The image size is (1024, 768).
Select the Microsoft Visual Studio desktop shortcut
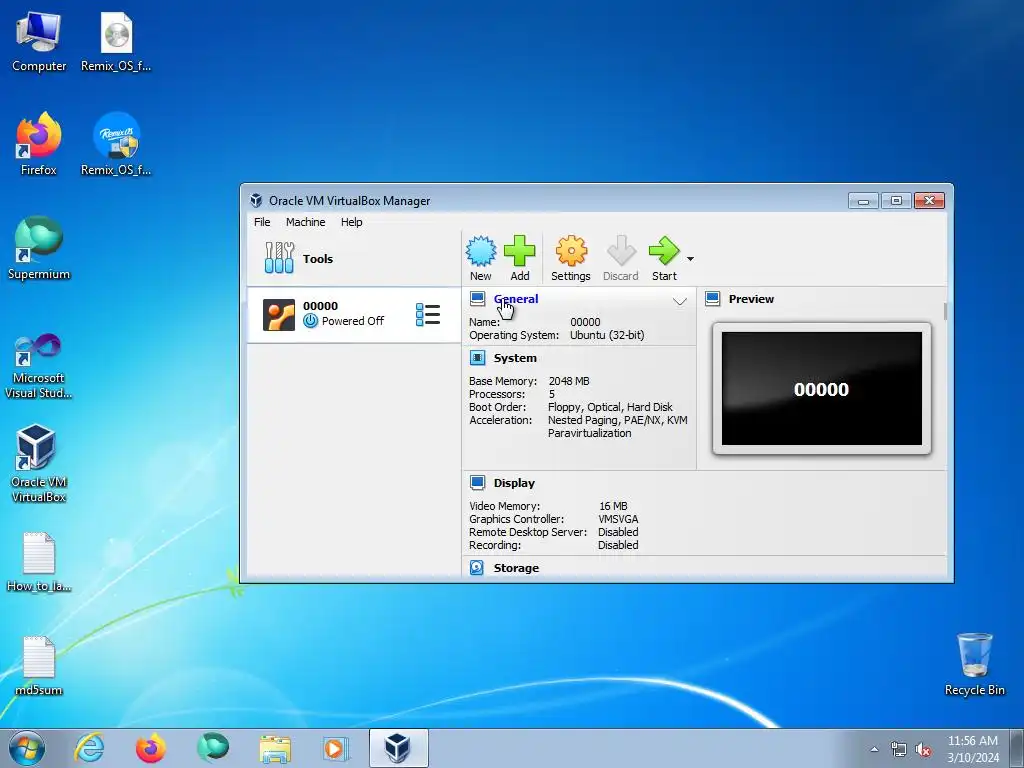(x=39, y=366)
